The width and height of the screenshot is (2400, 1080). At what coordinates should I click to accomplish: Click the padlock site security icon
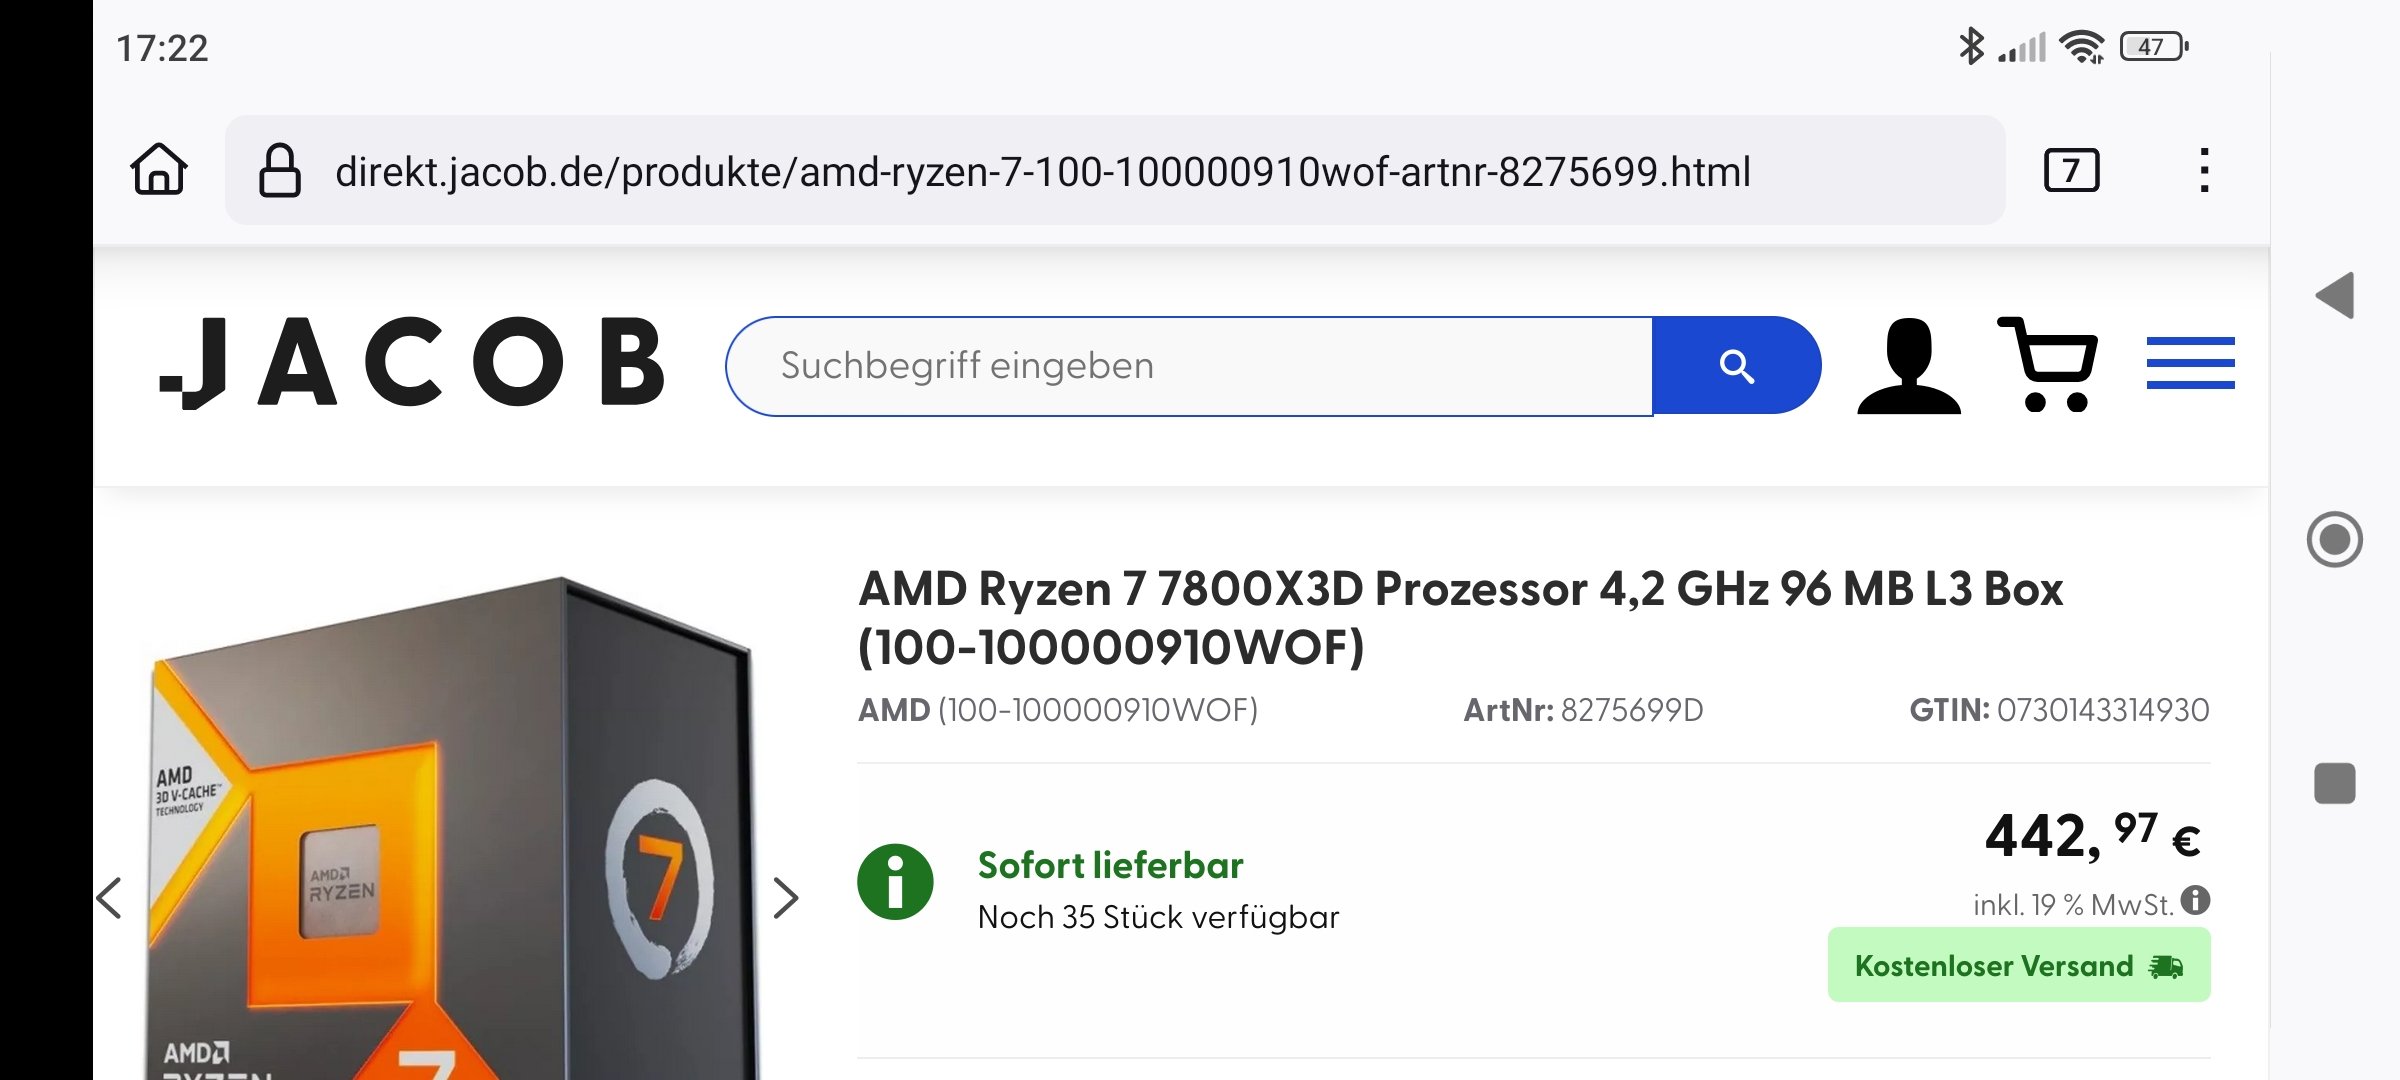[x=281, y=168]
